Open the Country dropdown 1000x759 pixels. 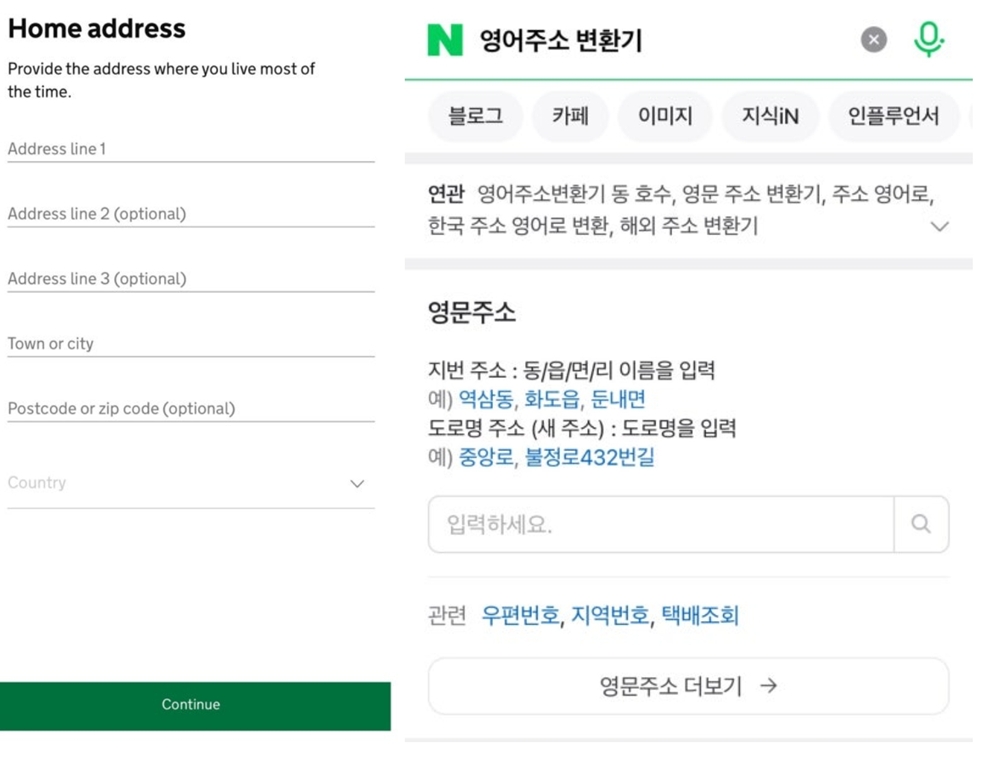tap(191, 483)
